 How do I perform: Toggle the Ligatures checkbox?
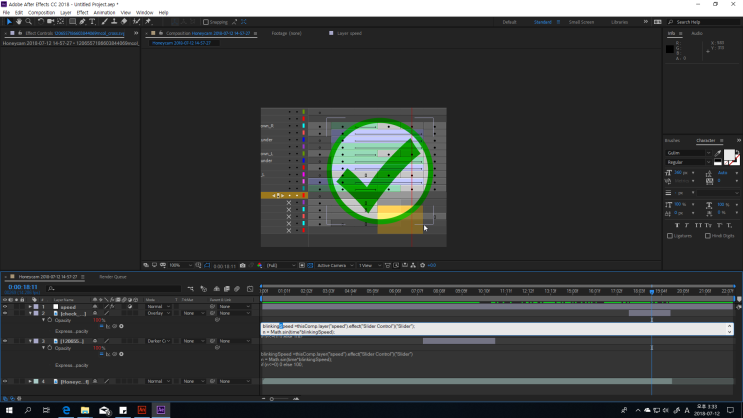(x=670, y=236)
